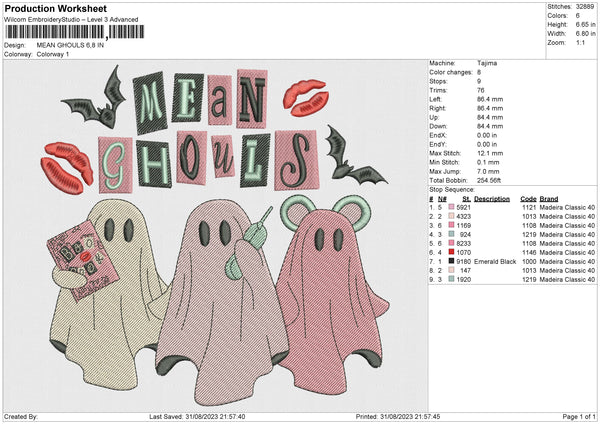Click the Machine value 'Tajima'
This screenshot has height=424, width=600.
click(487, 63)
